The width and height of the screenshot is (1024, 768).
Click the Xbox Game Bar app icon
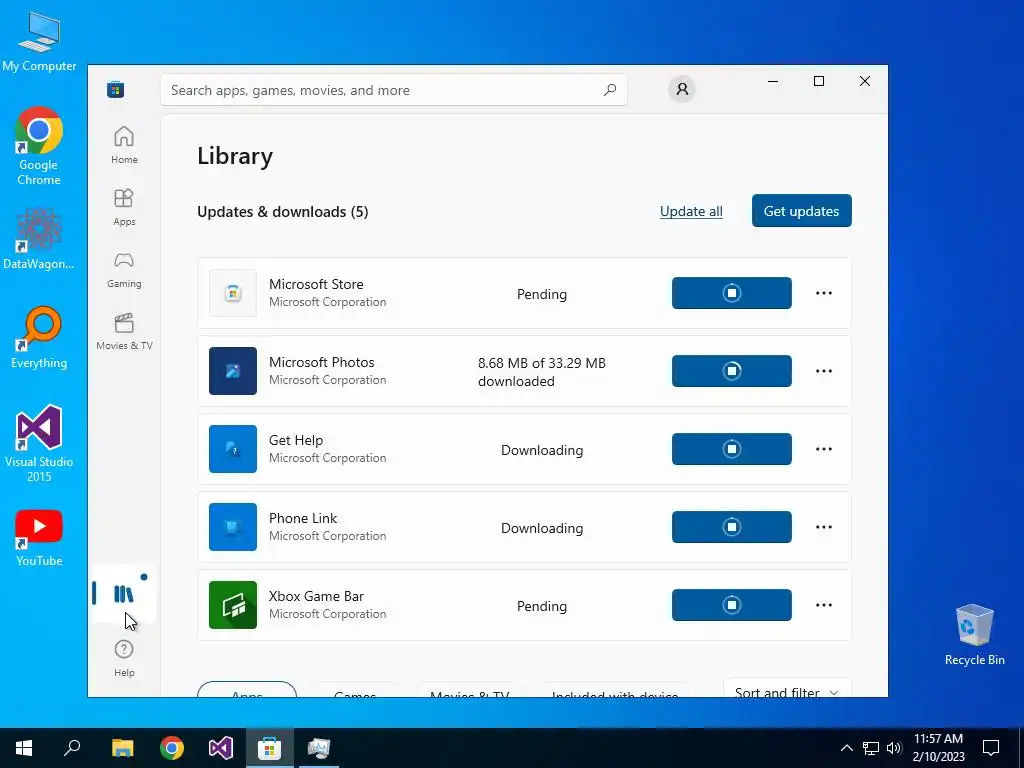pyautogui.click(x=232, y=605)
